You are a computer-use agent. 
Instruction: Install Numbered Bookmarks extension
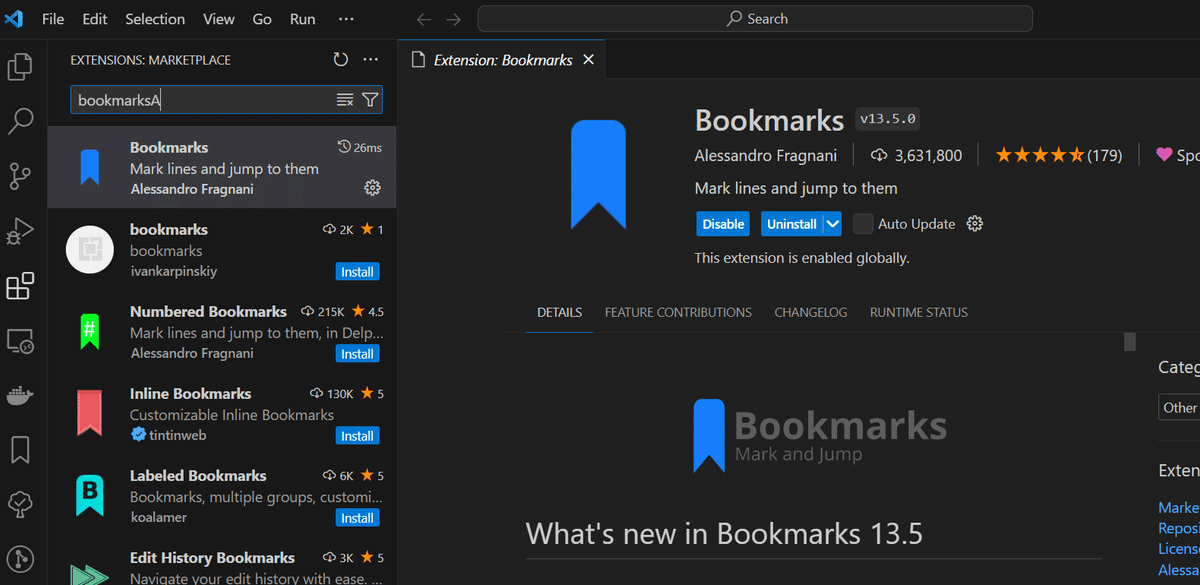[x=357, y=354]
